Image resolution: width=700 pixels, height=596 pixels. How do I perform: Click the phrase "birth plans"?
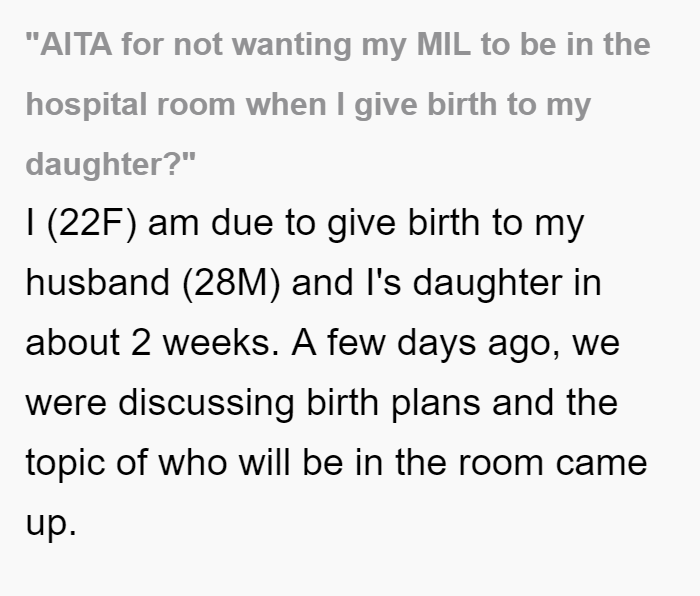[x=393, y=403]
